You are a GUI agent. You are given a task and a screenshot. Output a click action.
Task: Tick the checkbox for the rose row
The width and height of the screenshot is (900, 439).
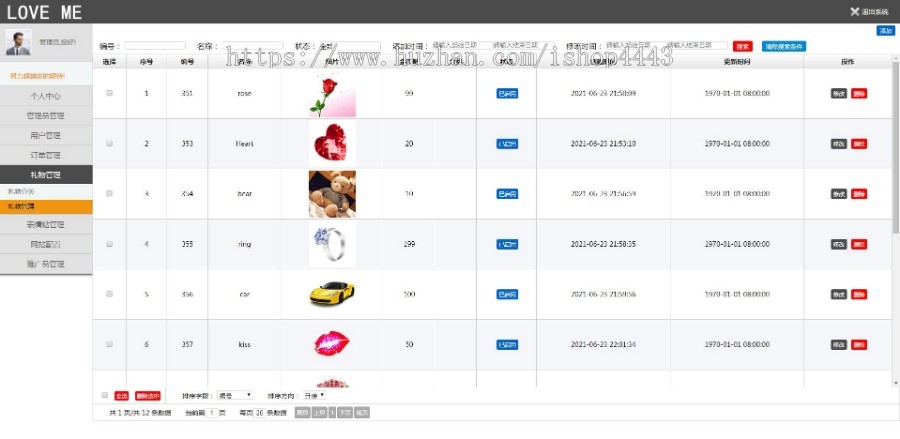[x=109, y=93]
